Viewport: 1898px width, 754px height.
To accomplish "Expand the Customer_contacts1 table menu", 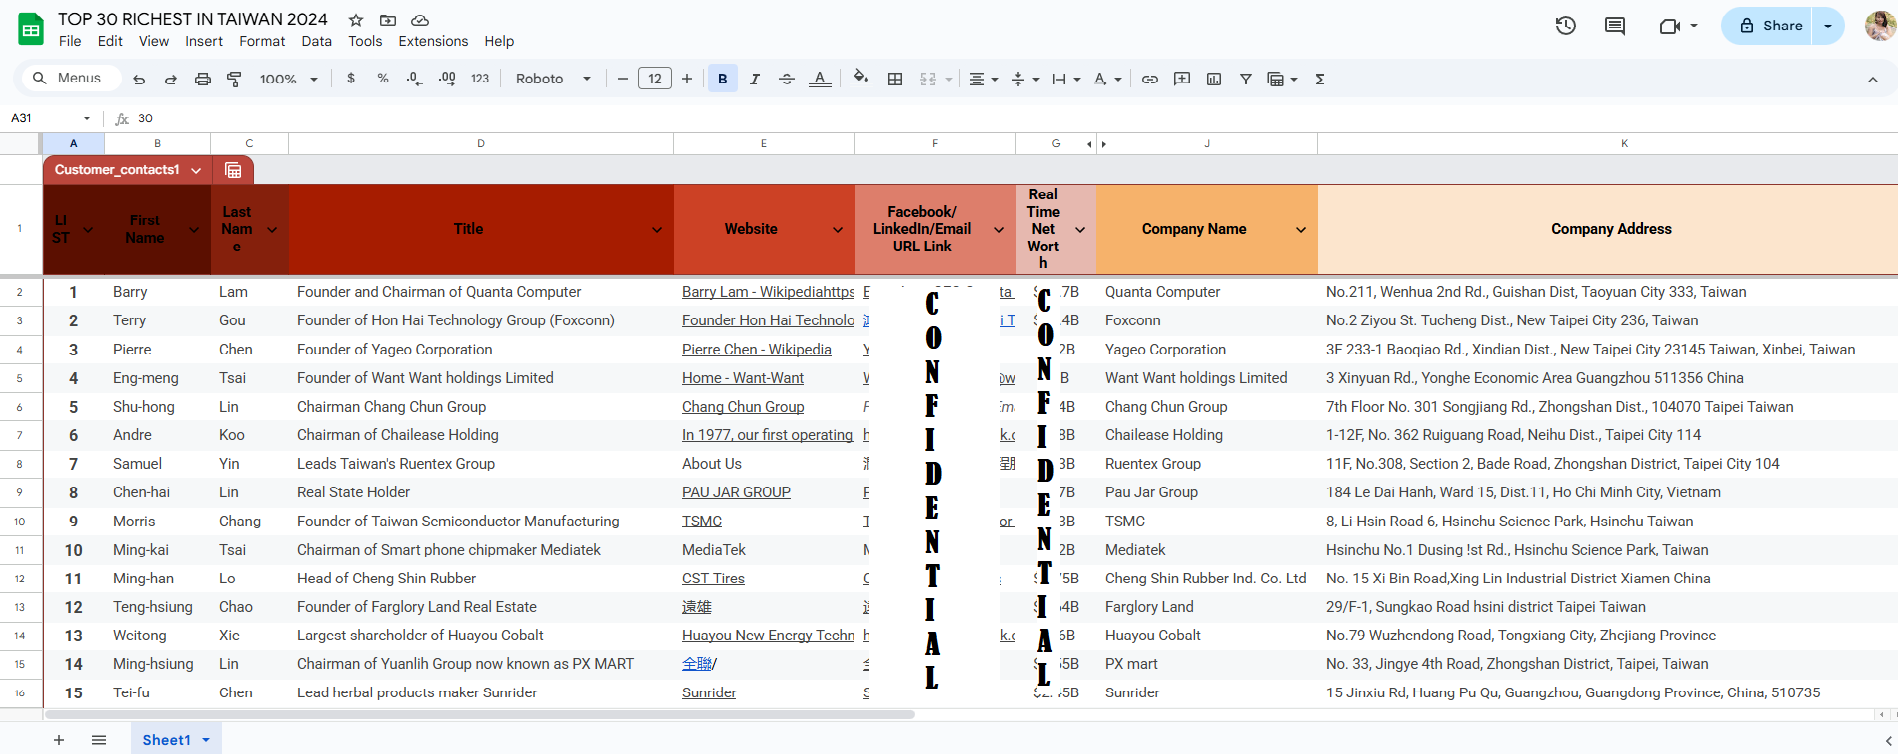I will (196, 170).
